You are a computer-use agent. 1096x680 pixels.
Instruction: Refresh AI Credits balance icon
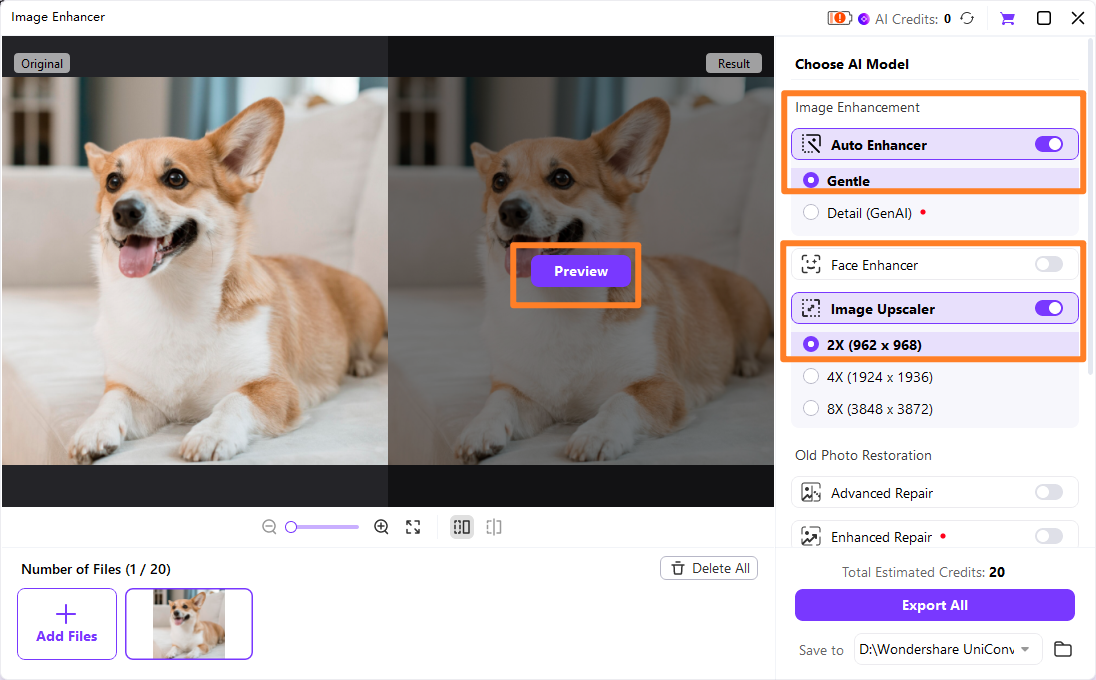(967, 18)
